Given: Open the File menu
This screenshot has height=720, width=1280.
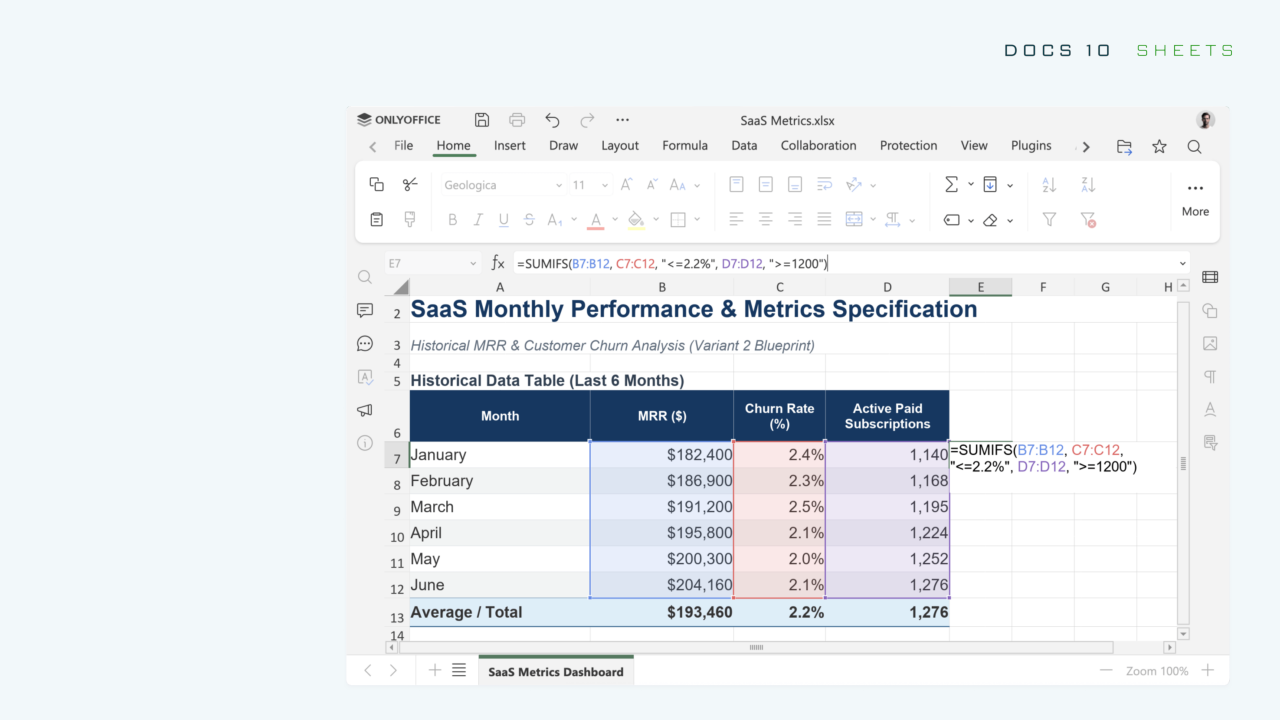Looking at the screenshot, I should tap(403, 146).
